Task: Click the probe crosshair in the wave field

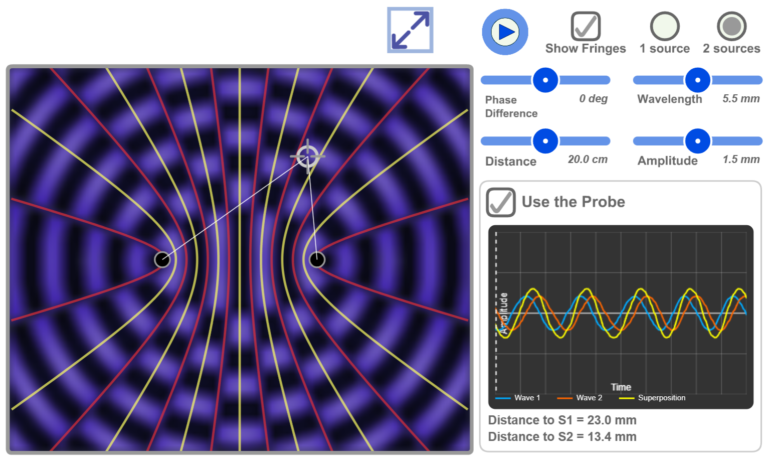Action: click(x=308, y=156)
